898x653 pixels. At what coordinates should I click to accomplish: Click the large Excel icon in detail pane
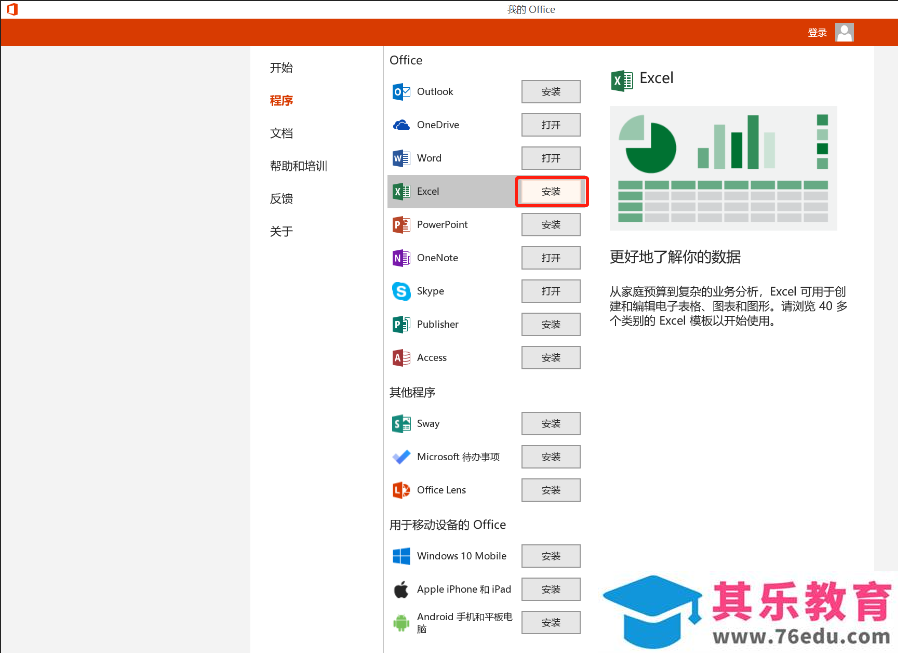click(x=622, y=80)
